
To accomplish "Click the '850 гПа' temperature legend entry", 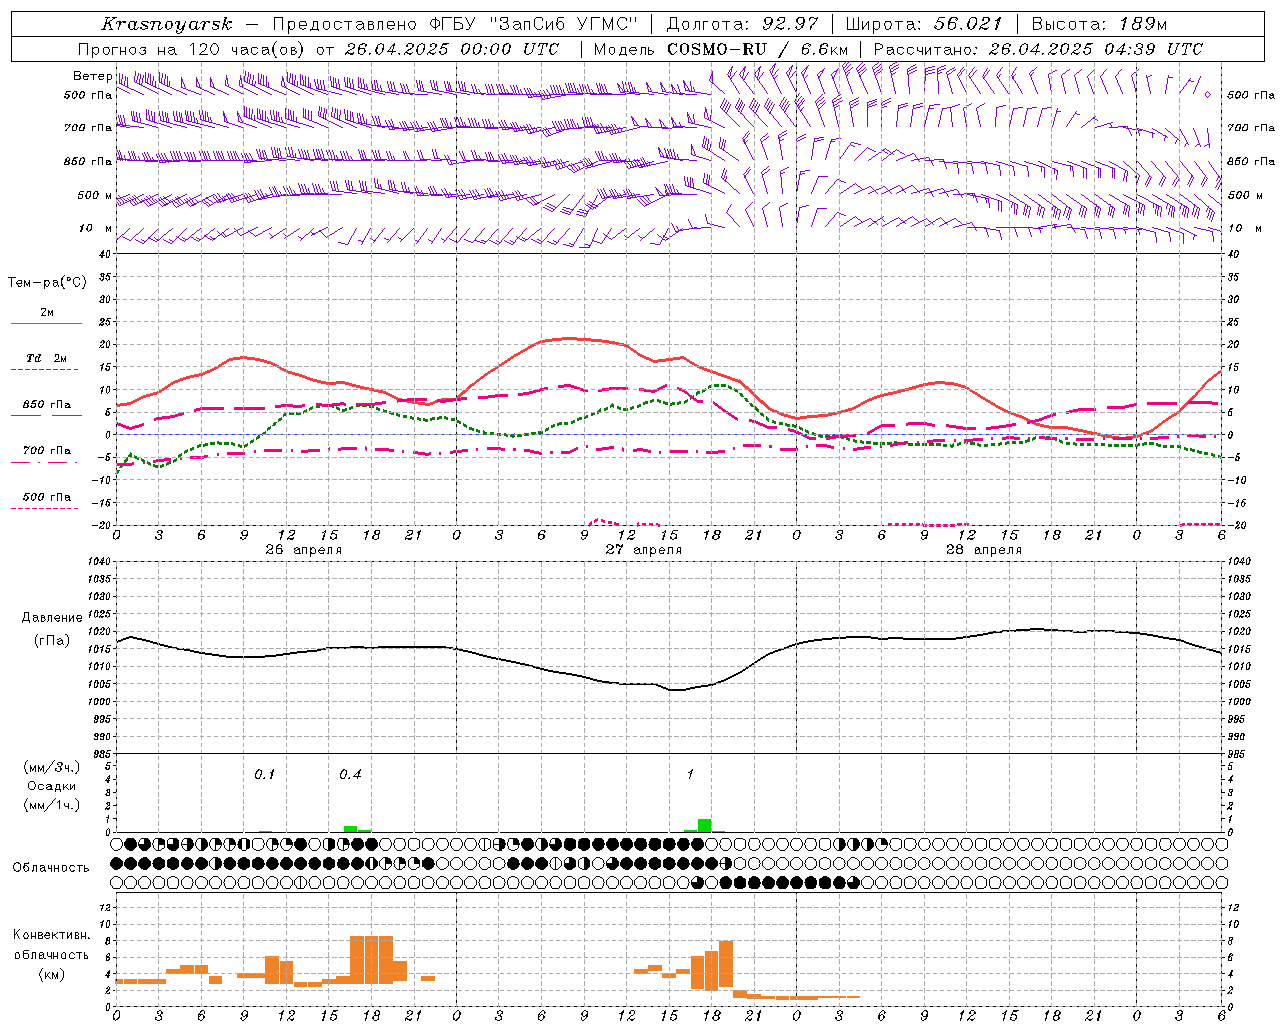I will (x=47, y=405).
